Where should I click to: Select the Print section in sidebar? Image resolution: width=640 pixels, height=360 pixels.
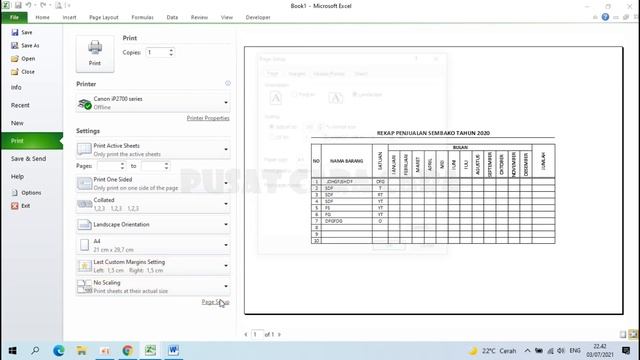(32, 141)
